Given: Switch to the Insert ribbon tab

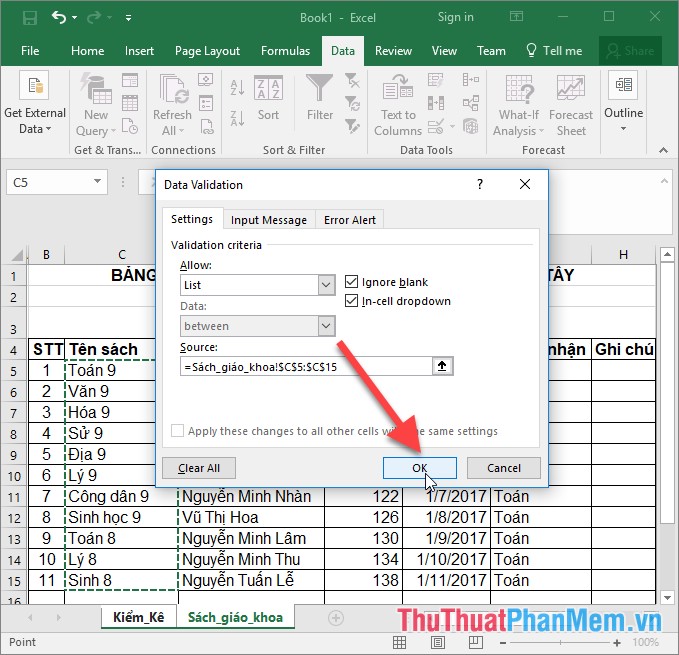Looking at the screenshot, I should tap(139, 51).
